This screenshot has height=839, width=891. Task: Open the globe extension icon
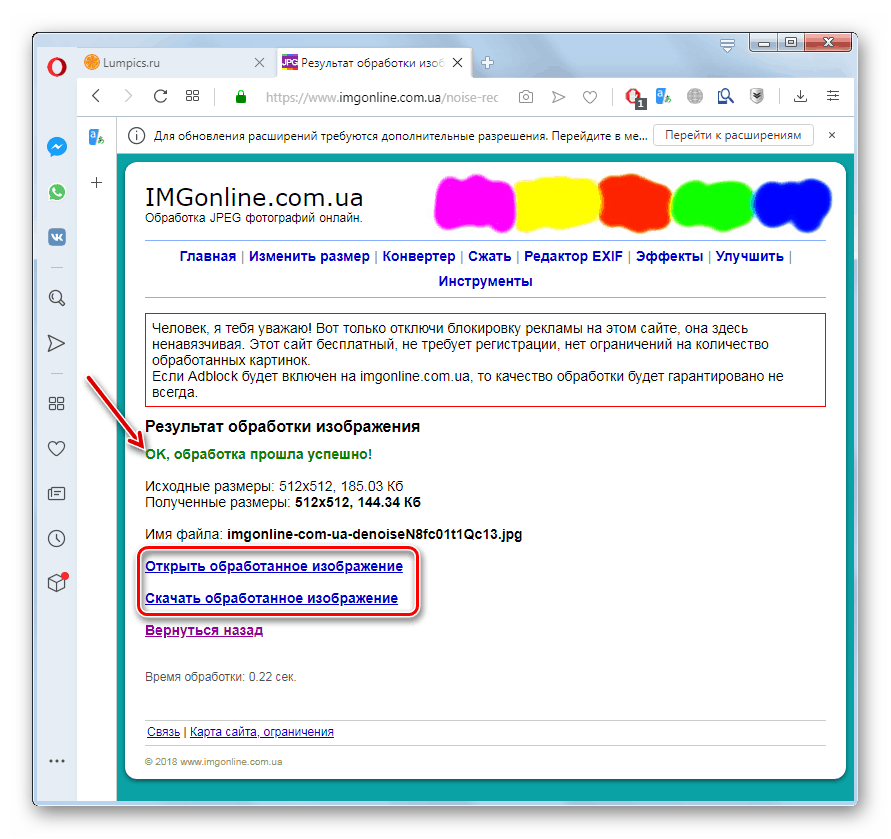click(694, 96)
